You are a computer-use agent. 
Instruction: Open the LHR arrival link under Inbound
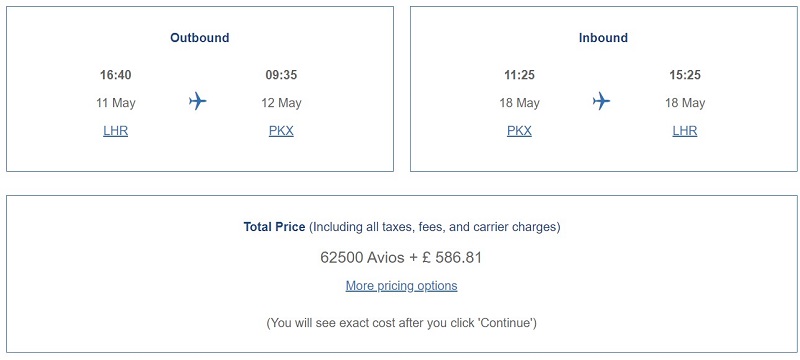click(x=685, y=131)
